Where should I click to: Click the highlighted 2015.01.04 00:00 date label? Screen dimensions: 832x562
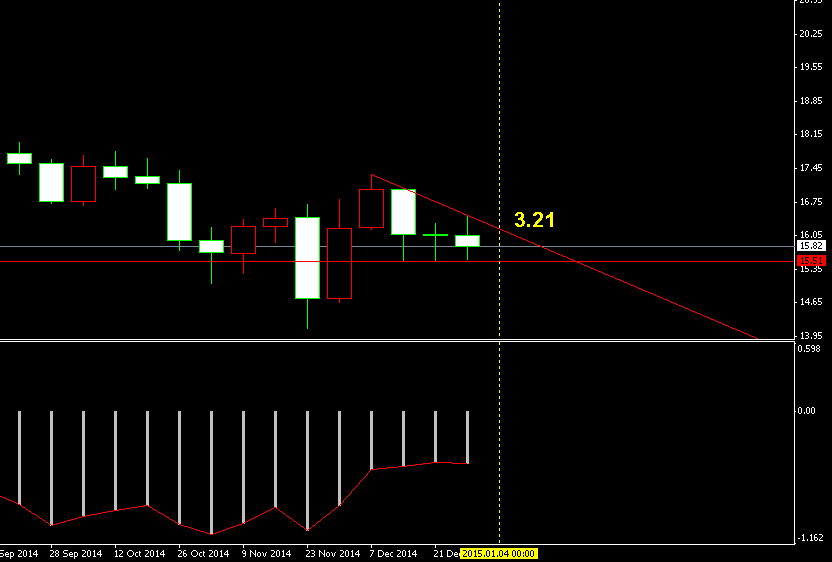(499, 553)
